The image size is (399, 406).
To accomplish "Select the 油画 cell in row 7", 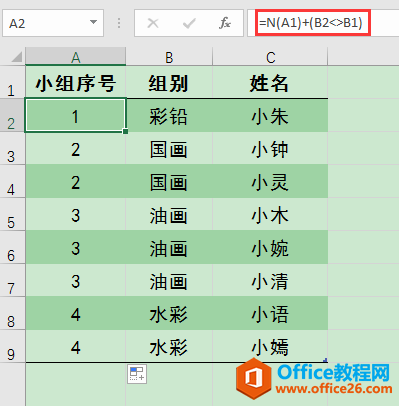I will tap(169, 280).
